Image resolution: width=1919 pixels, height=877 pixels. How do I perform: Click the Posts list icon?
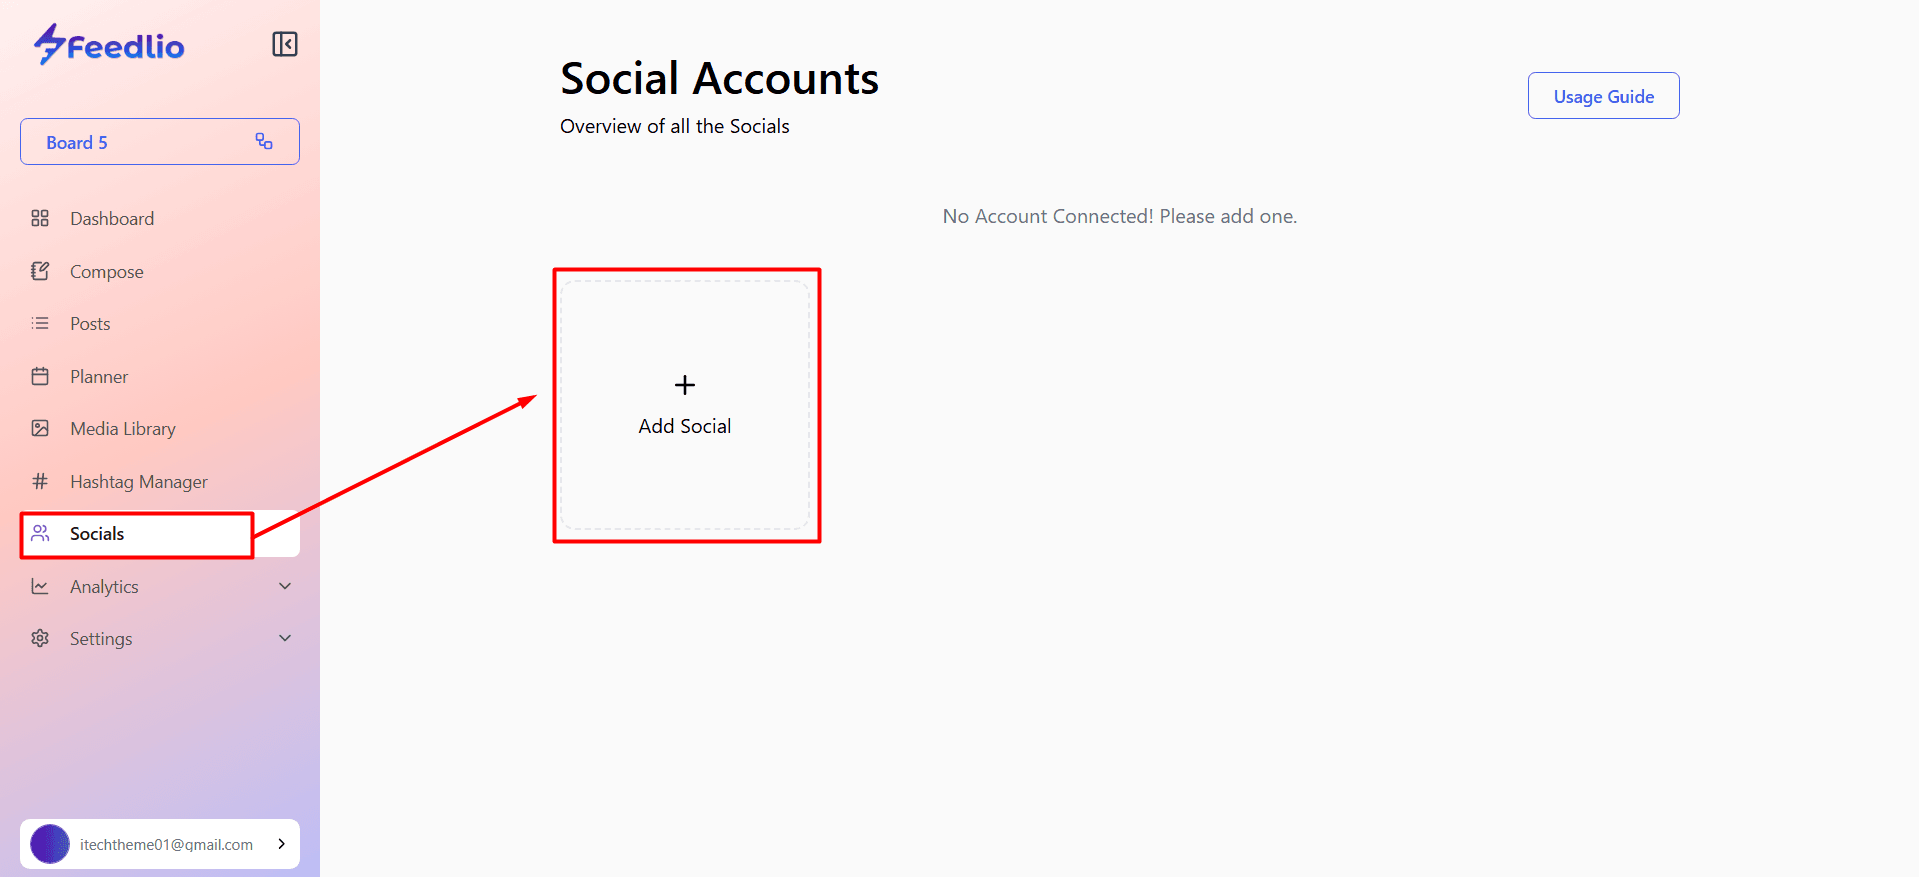pos(40,323)
